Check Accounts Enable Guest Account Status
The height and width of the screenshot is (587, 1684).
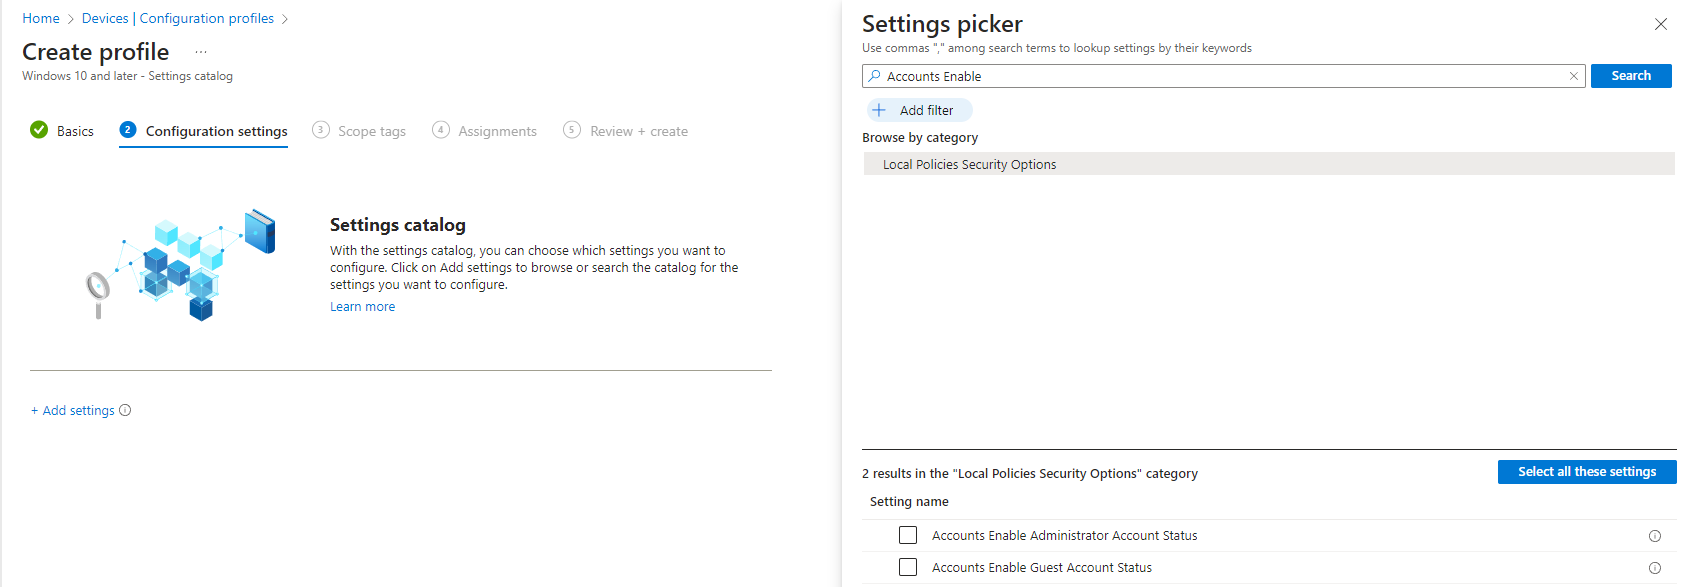tap(908, 567)
